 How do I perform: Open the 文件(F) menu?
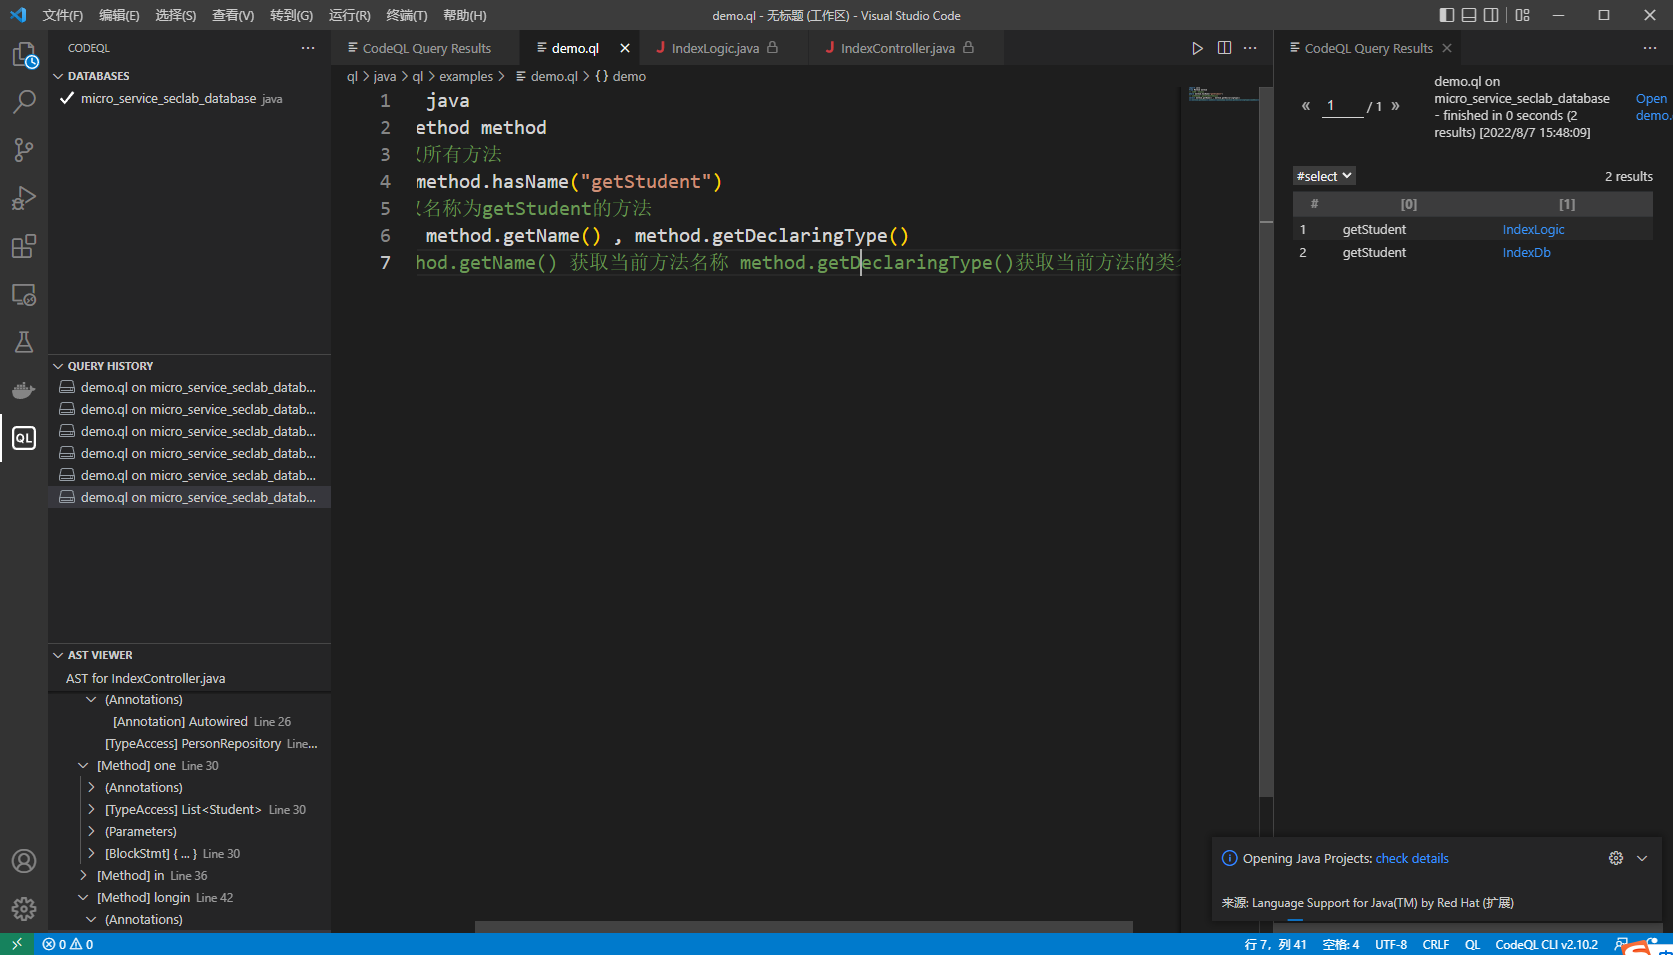click(63, 15)
